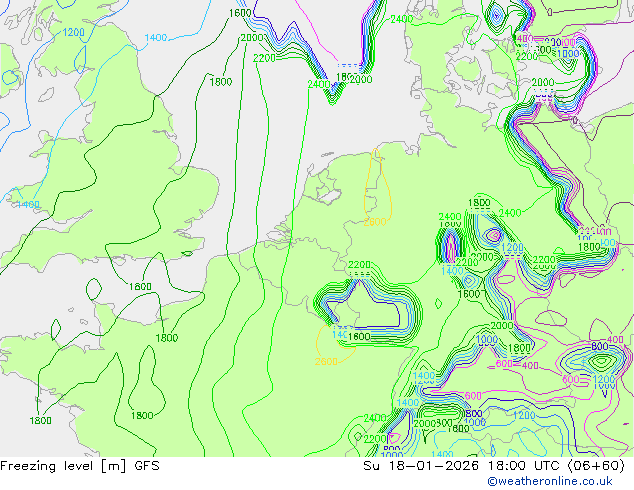Viewport: 634px width, 490px height.
Task: Click the blue 1200 contour label over Scotland
Action: [74, 32]
